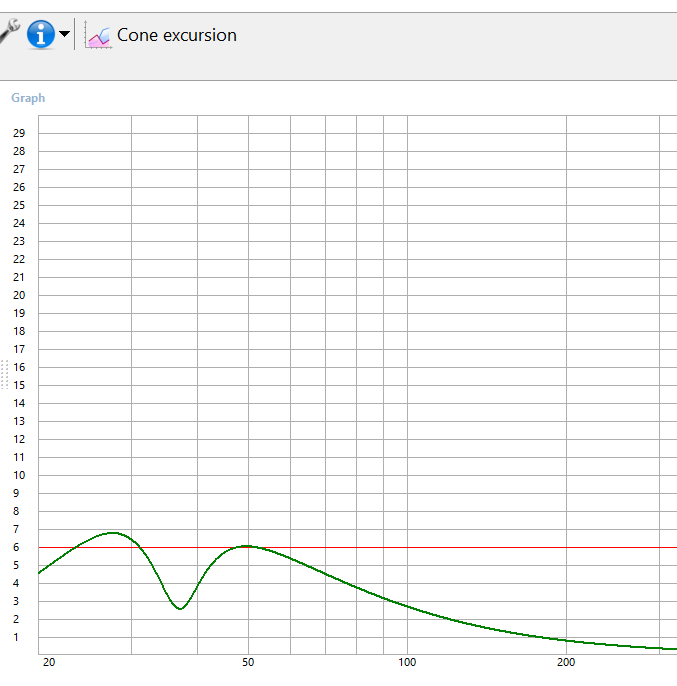Click the 20 frequency axis label
The width and height of the screenshot is (677, 686).
tap(49, 662)
